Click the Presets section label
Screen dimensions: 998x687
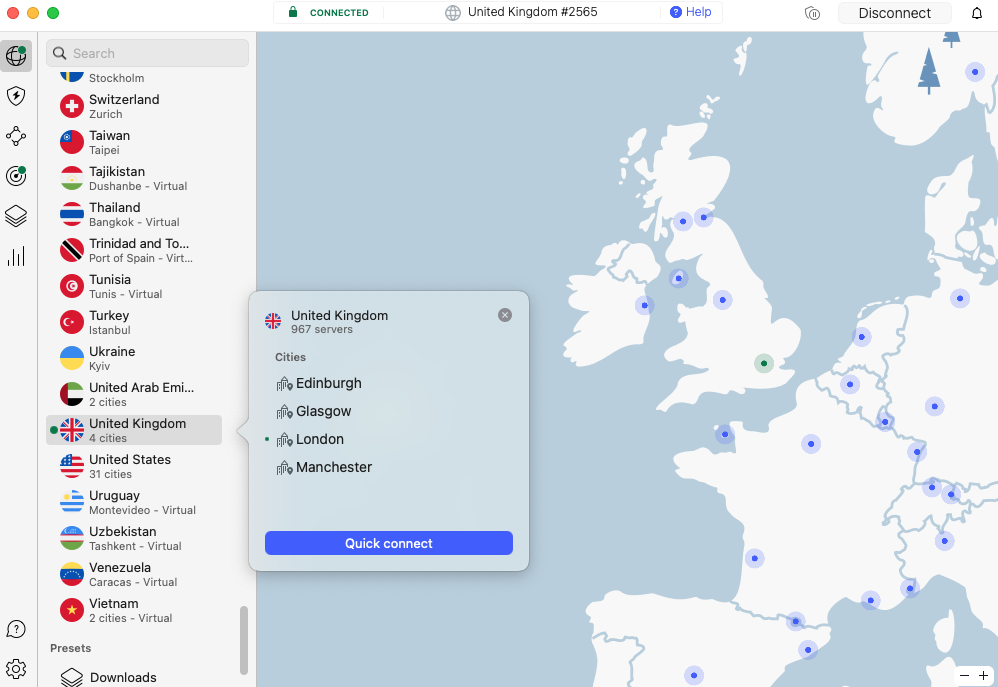tap(71, 648)
